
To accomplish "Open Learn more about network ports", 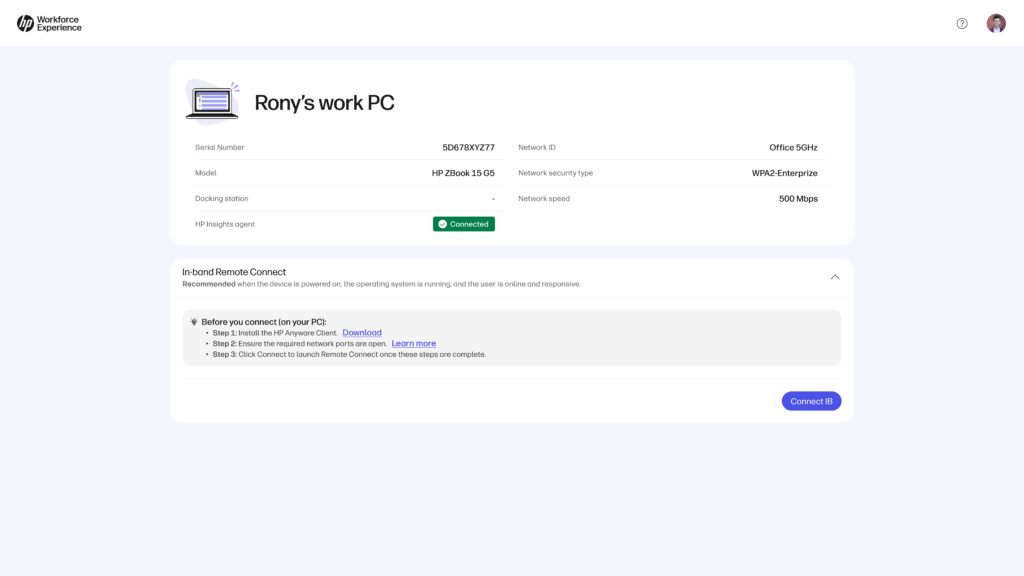I will pos(413,344).
